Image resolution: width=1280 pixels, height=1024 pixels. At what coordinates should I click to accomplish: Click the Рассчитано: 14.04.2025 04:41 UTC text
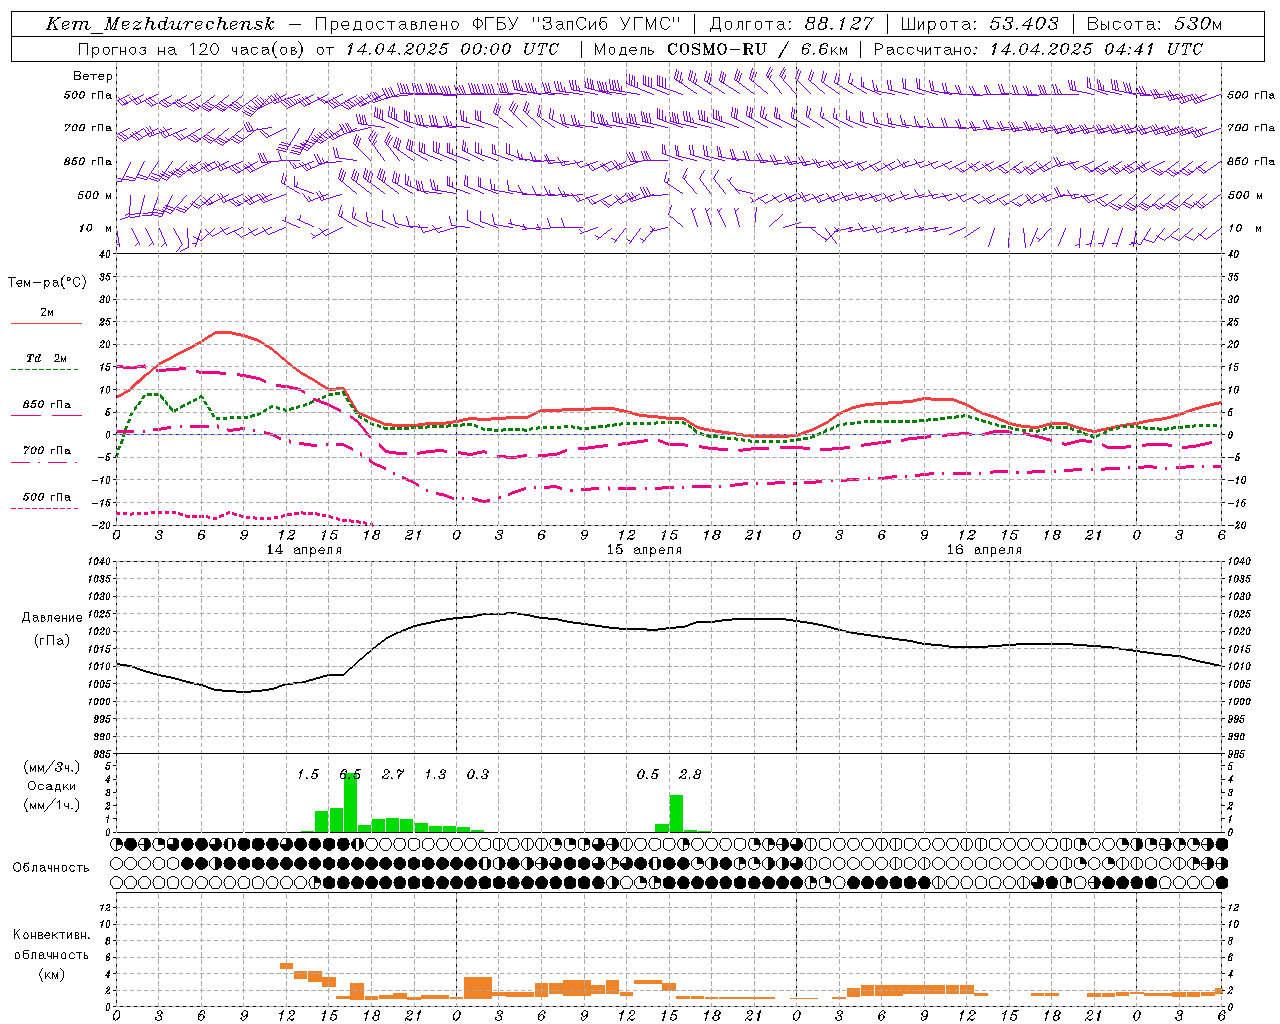(1038, 49)
